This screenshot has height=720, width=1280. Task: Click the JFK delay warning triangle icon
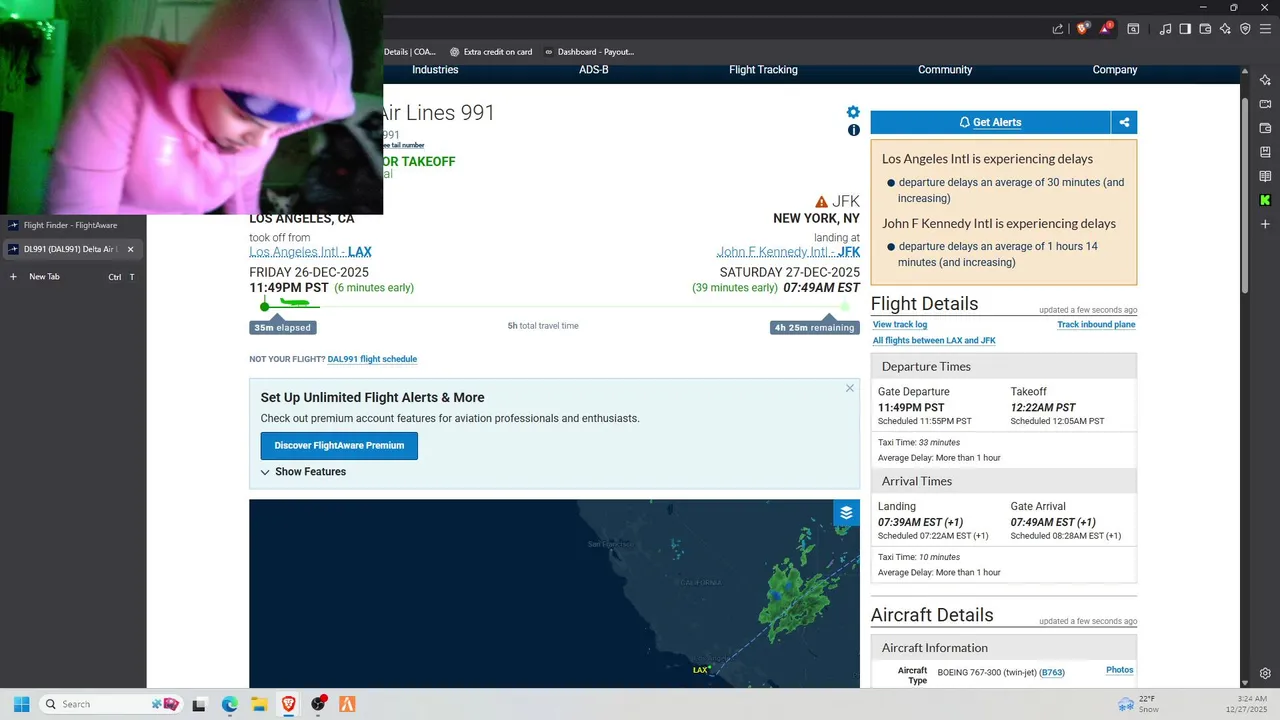821,201
